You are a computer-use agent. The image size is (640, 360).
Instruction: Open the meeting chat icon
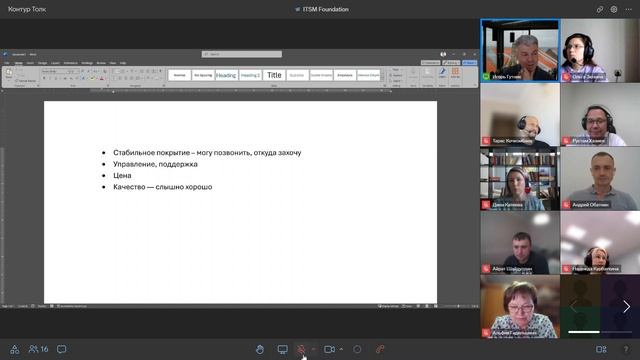pyautogui.click(x=62, y=349)
